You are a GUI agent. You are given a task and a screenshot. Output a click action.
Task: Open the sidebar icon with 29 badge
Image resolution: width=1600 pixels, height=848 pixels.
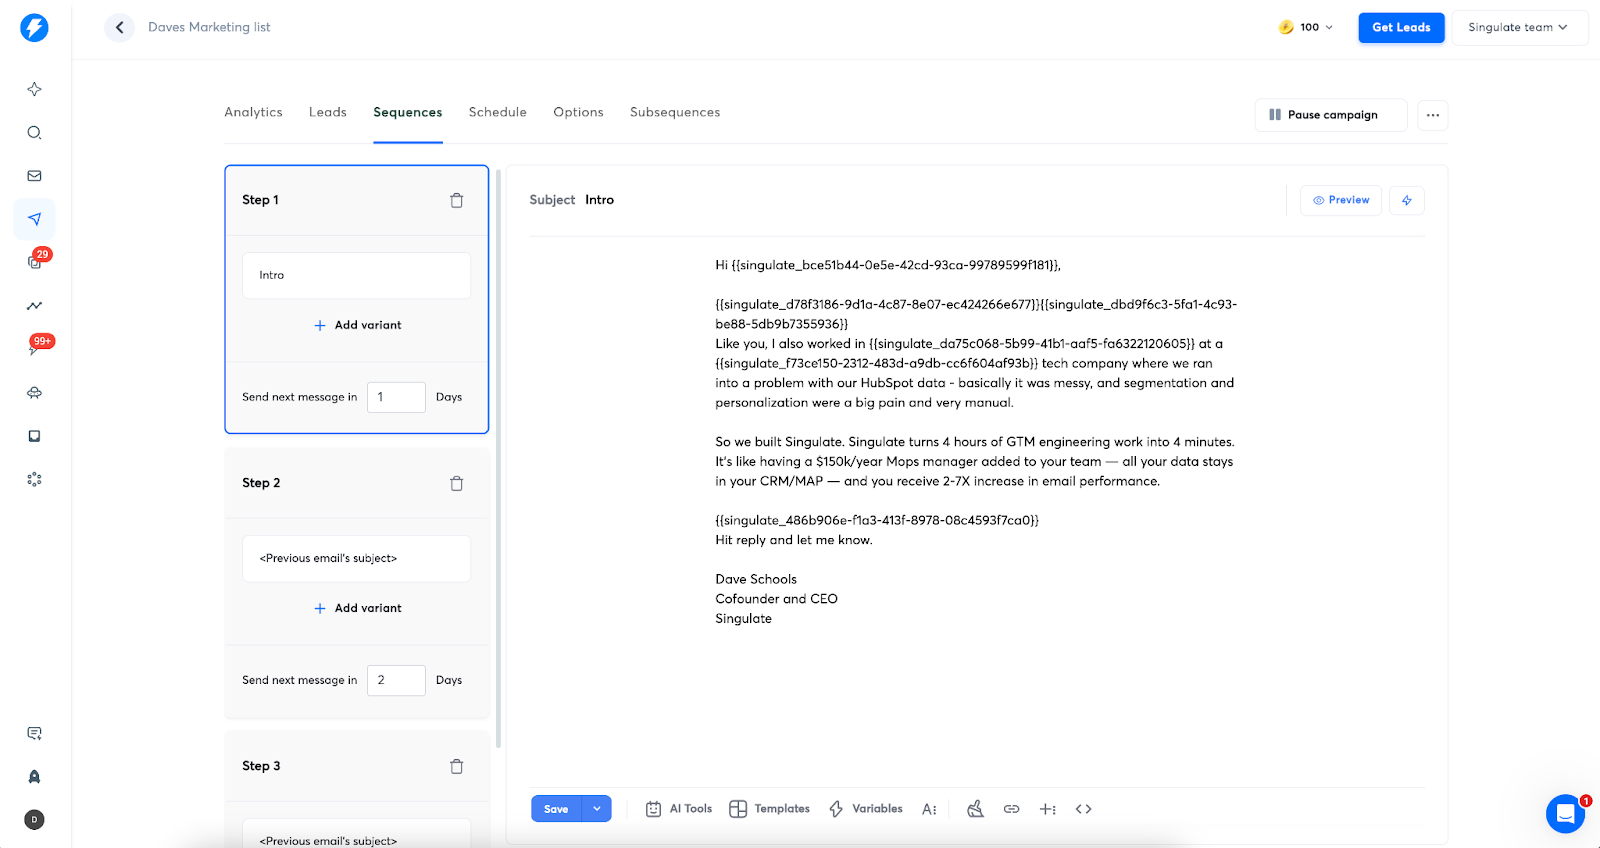(x=36, y=260)
